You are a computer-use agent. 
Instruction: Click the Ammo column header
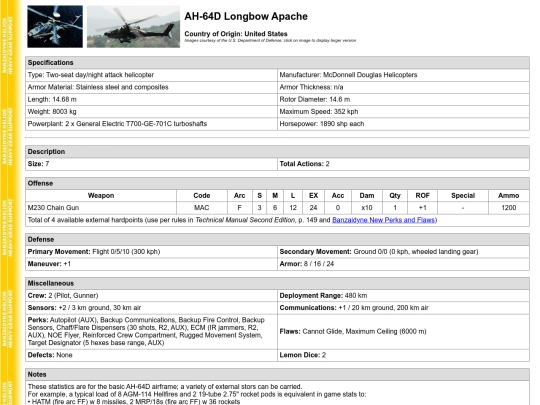pyautogui.click(x=509, y=196)
